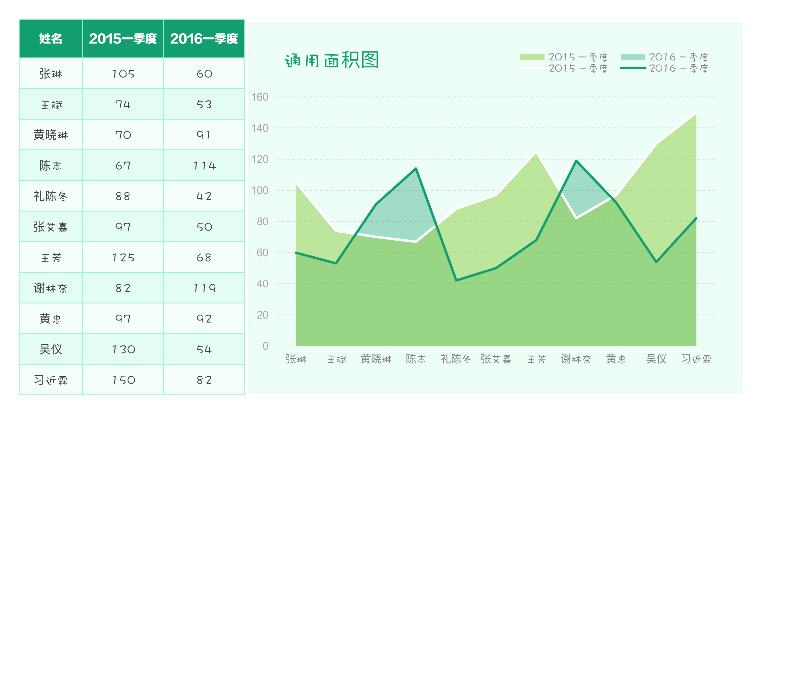
Task: Click the 2016 line low point above 礼陈冬
Action: 456,280
